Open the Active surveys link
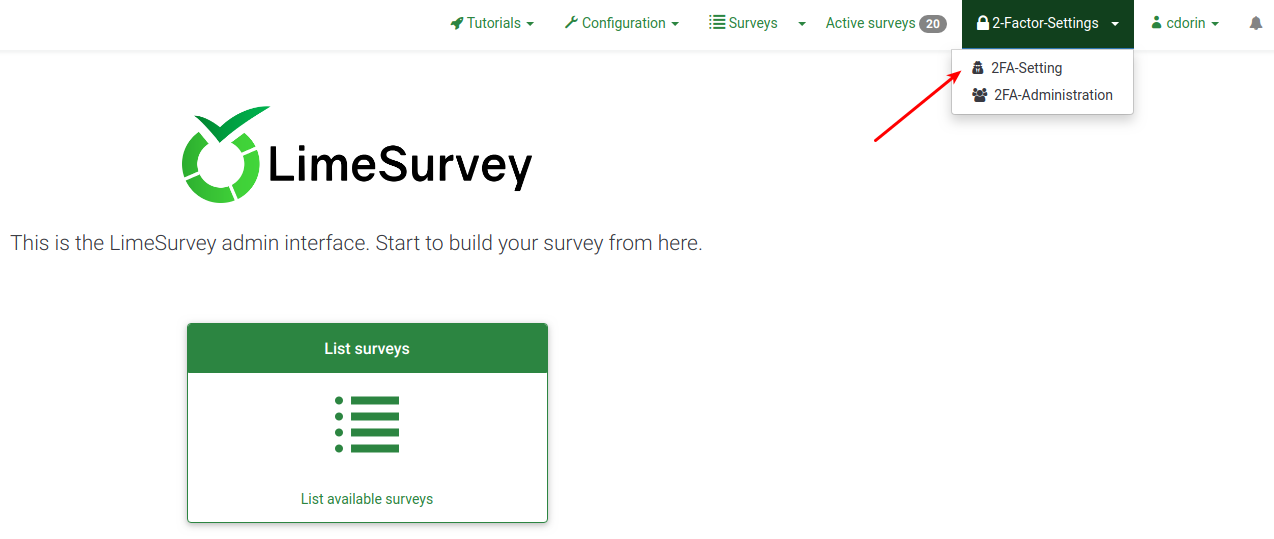This screenshot has height=539, width=1274. [870, 23]
